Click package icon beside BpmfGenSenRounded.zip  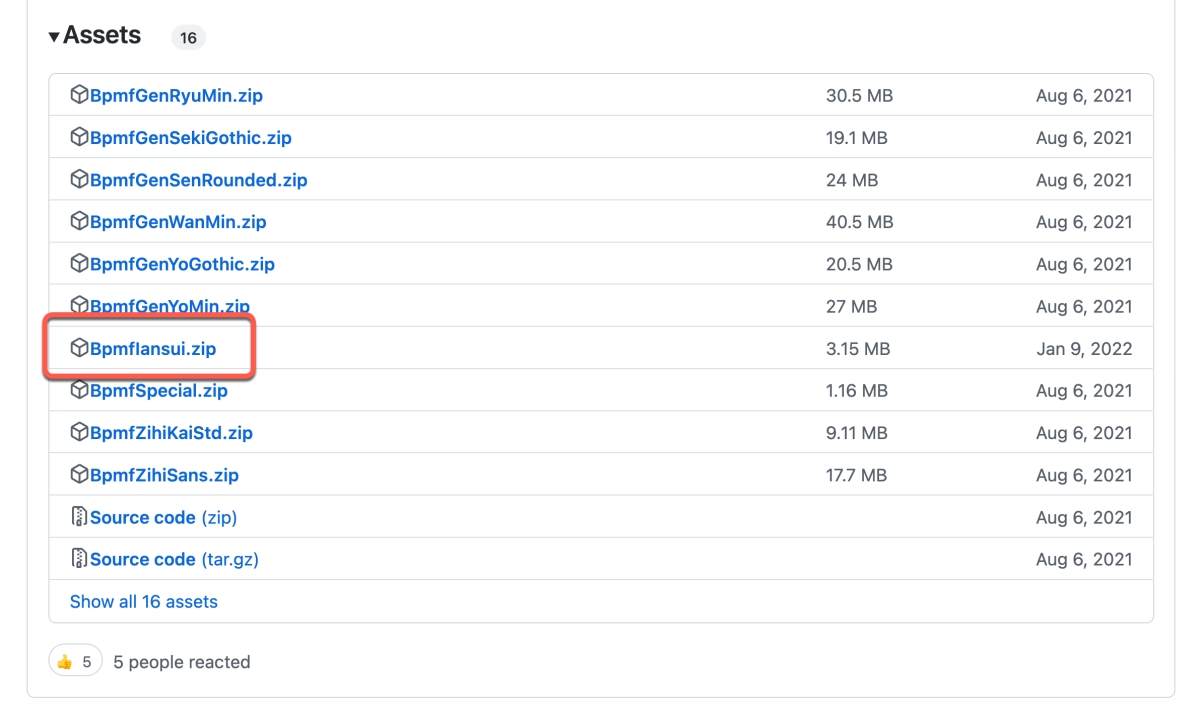pos(79,180)
